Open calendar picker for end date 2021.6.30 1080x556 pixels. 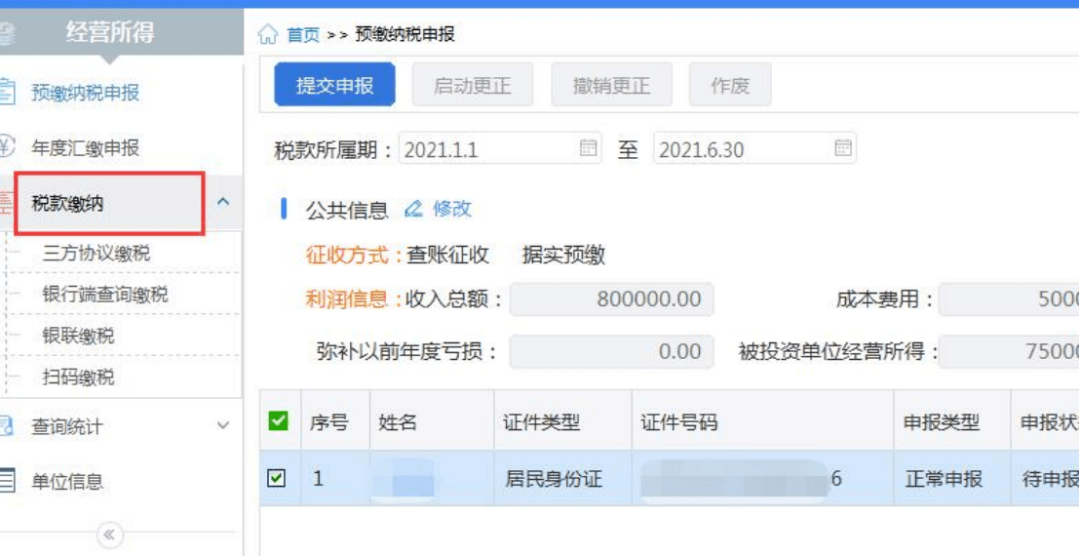pos(843,149)
